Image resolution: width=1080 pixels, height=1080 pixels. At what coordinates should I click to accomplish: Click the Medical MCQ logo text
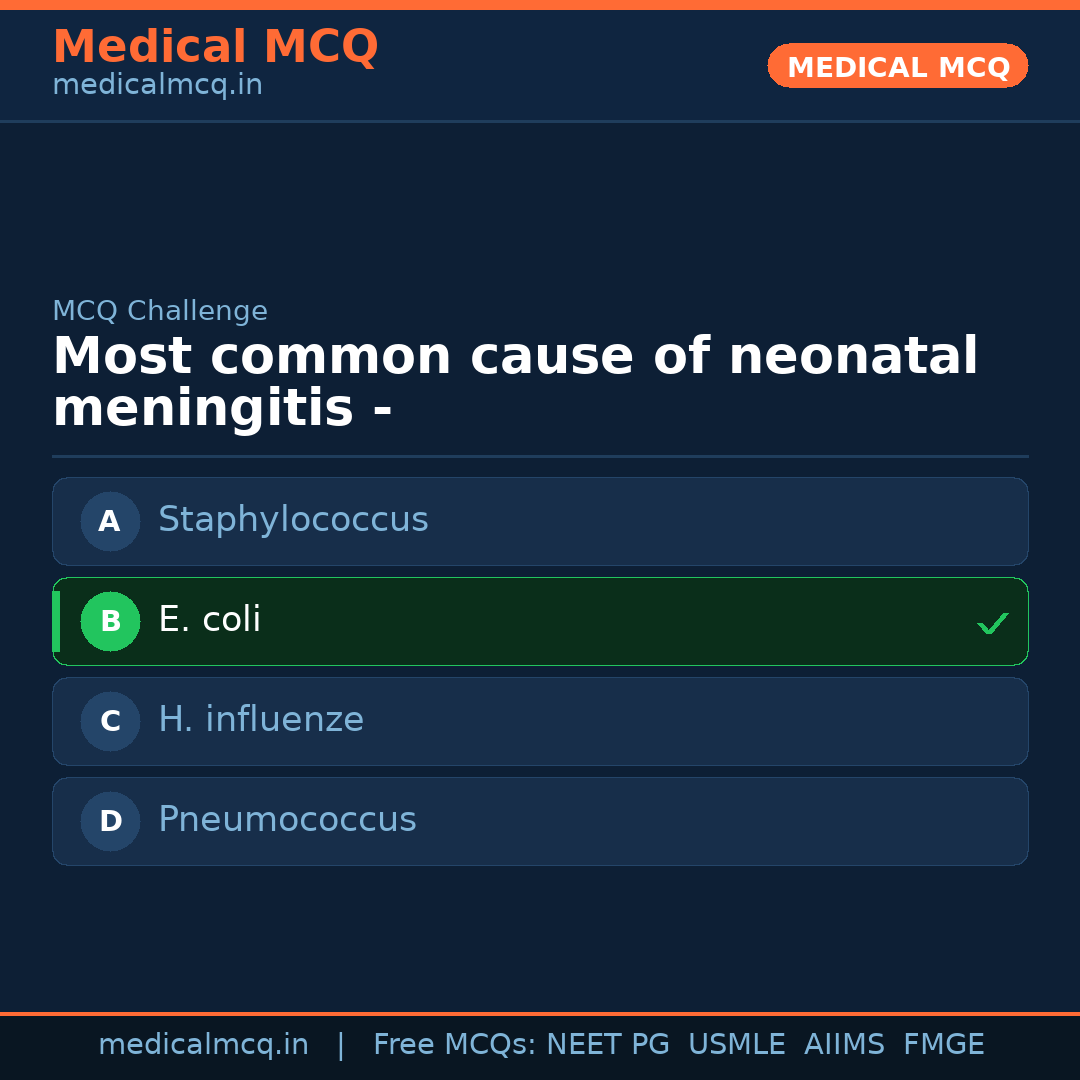point(215,47)
